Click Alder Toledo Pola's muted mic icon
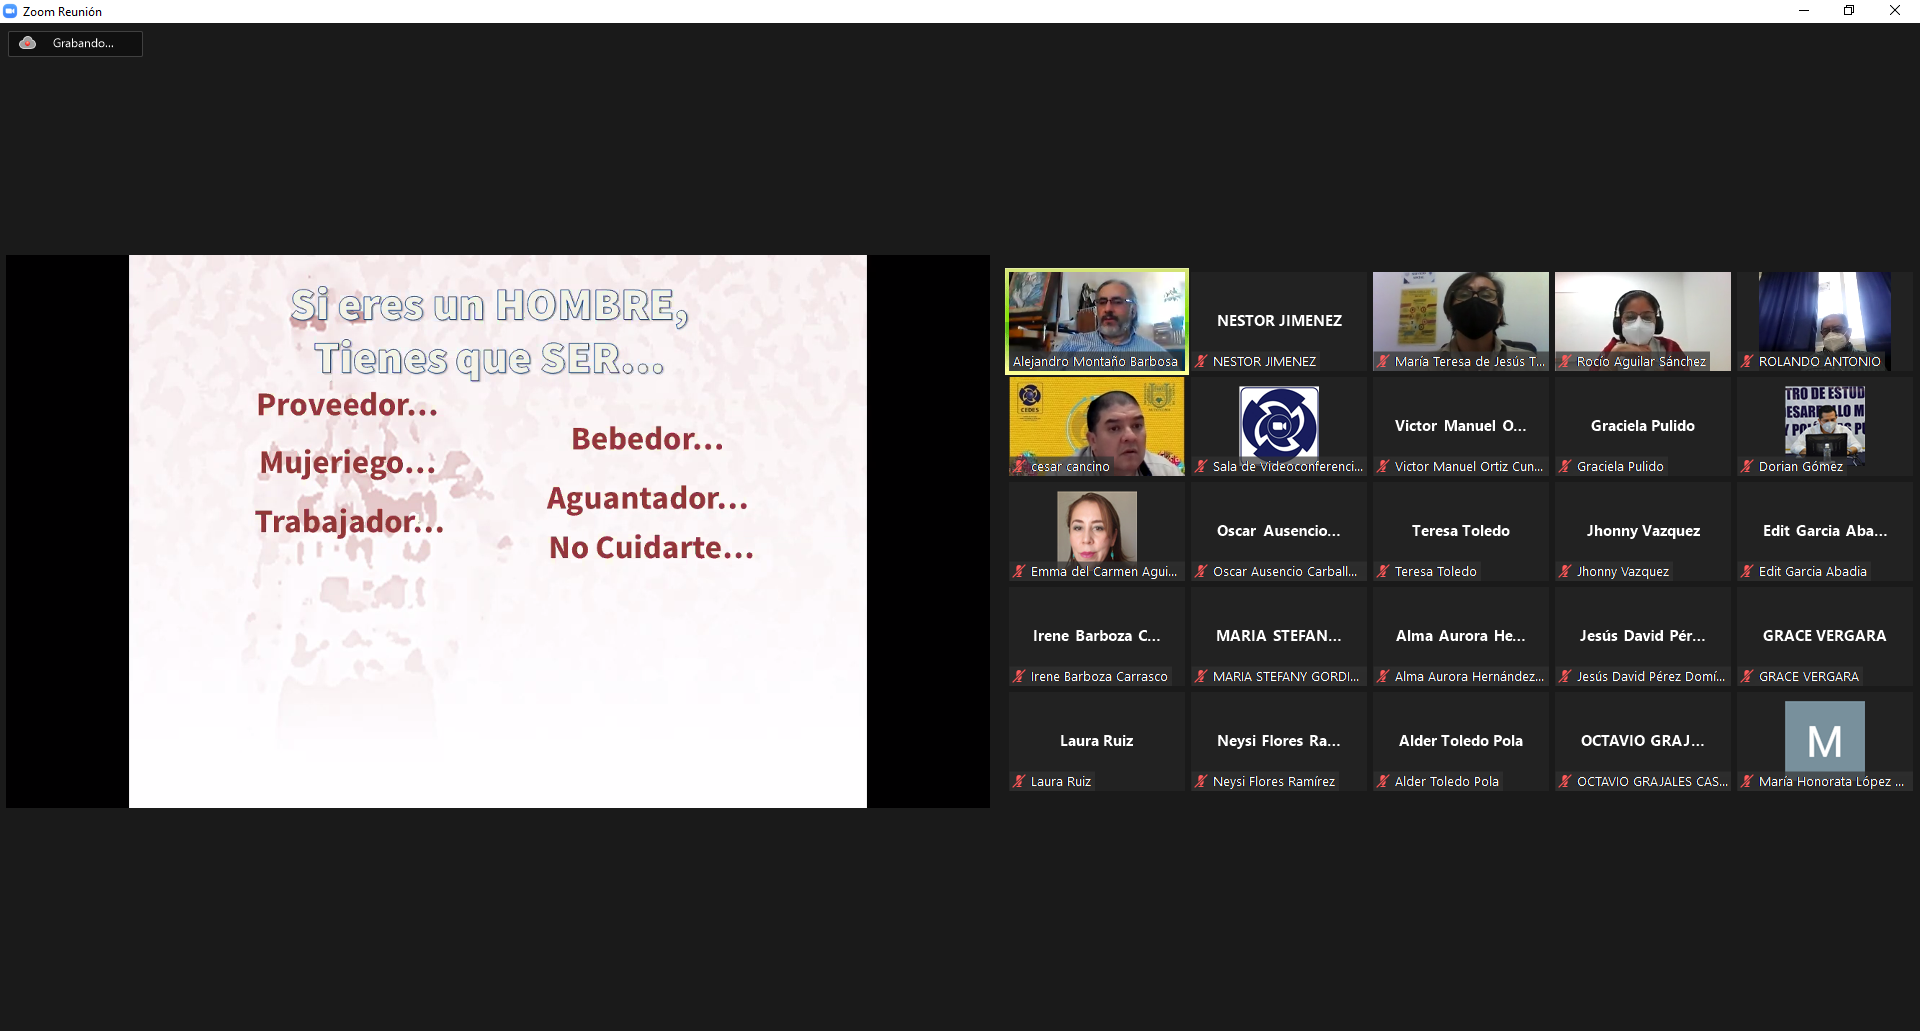 pos(1383,782)
